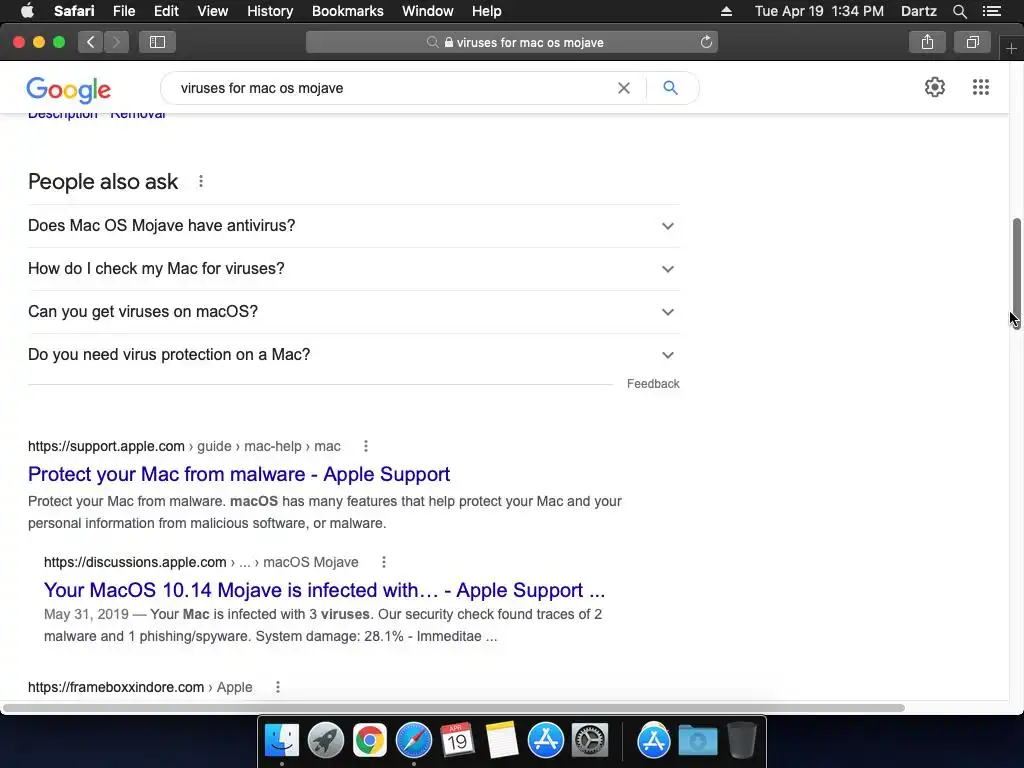The height and width of the screenshot is (768, 1024).
Task: Open options dots beside discussions.apple.com result
Action: coord(384,562)
